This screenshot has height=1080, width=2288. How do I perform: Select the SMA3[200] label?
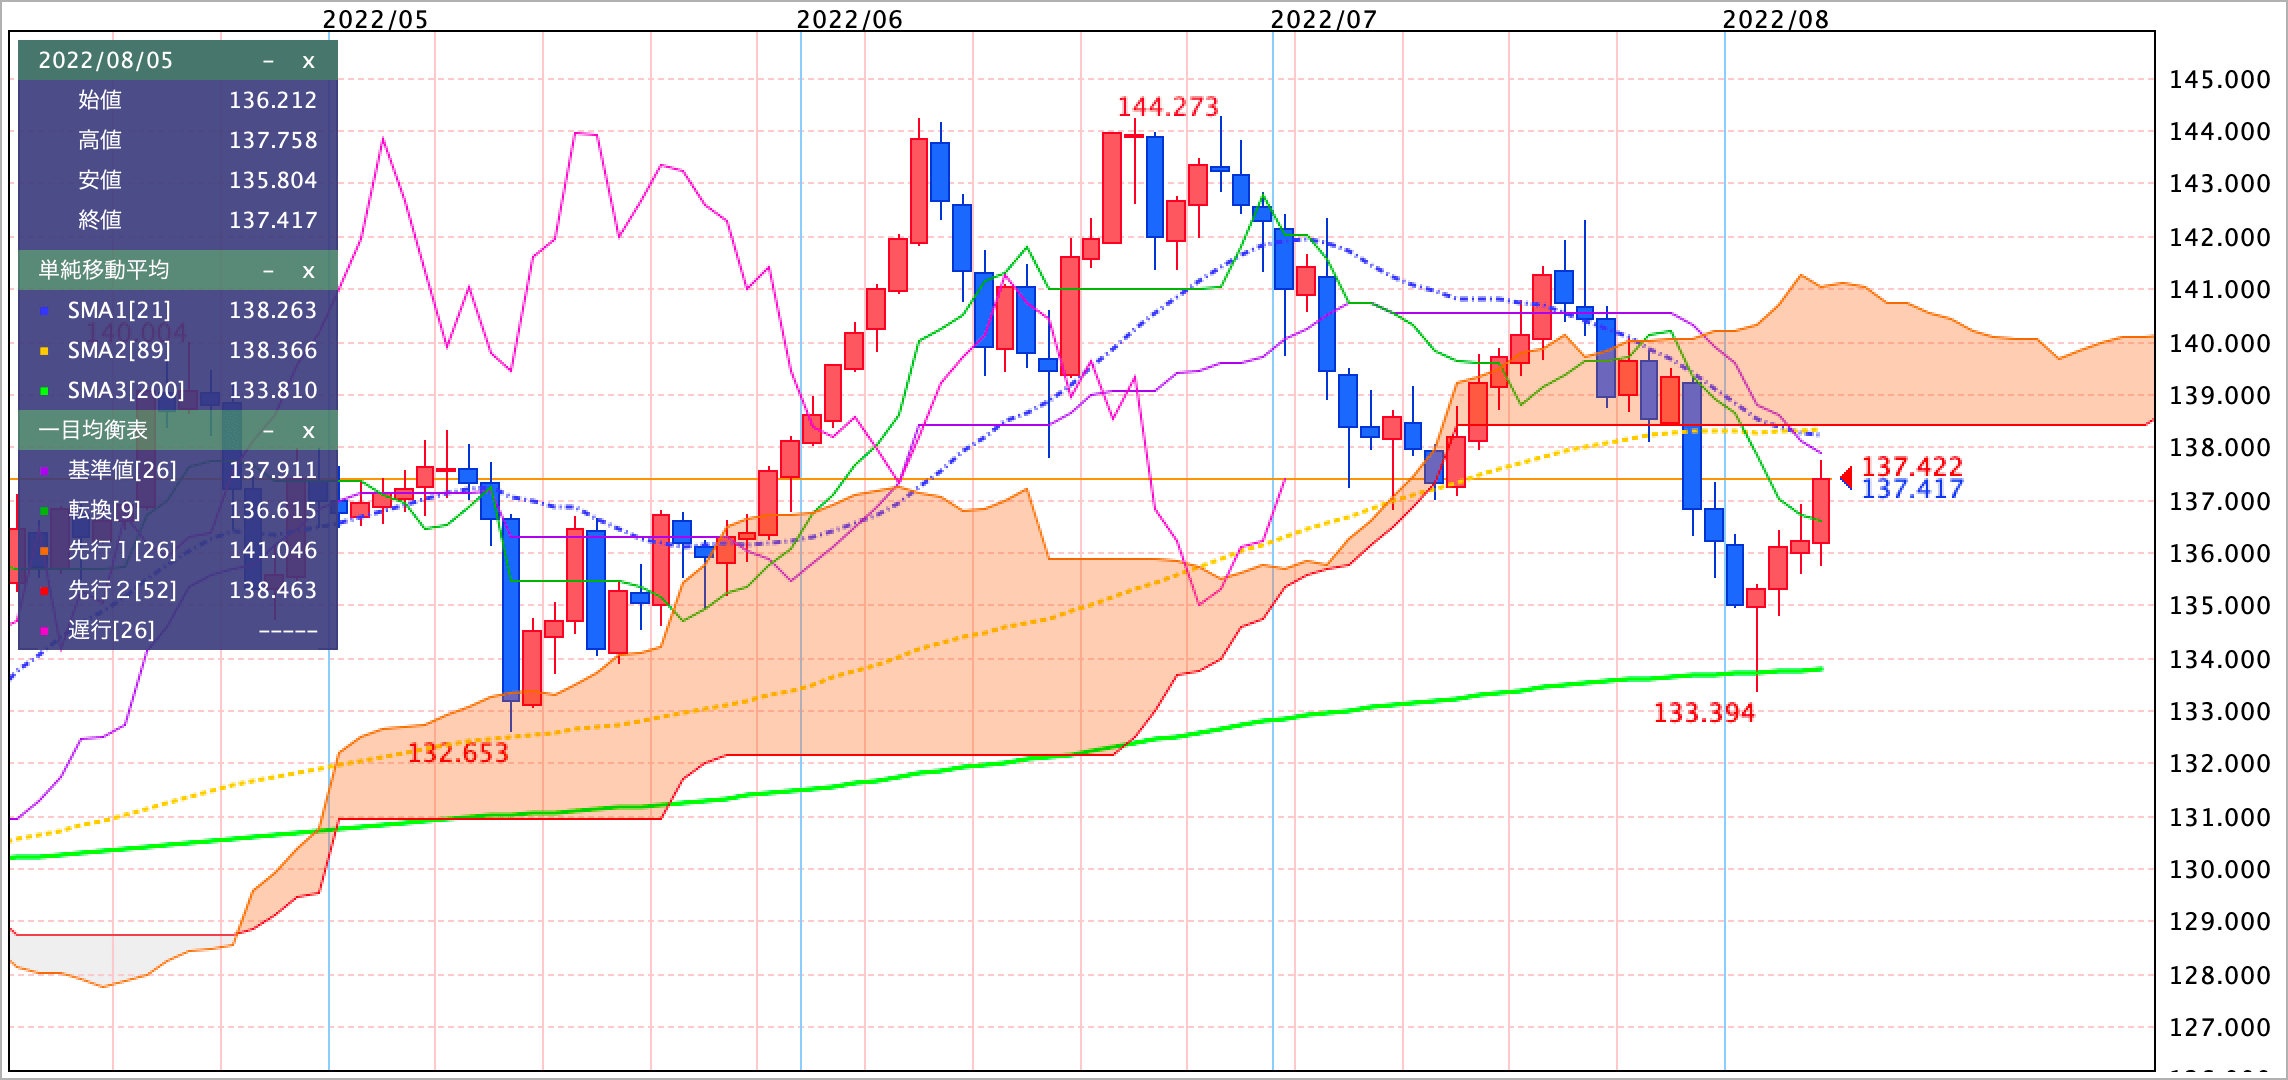point(126,391)
